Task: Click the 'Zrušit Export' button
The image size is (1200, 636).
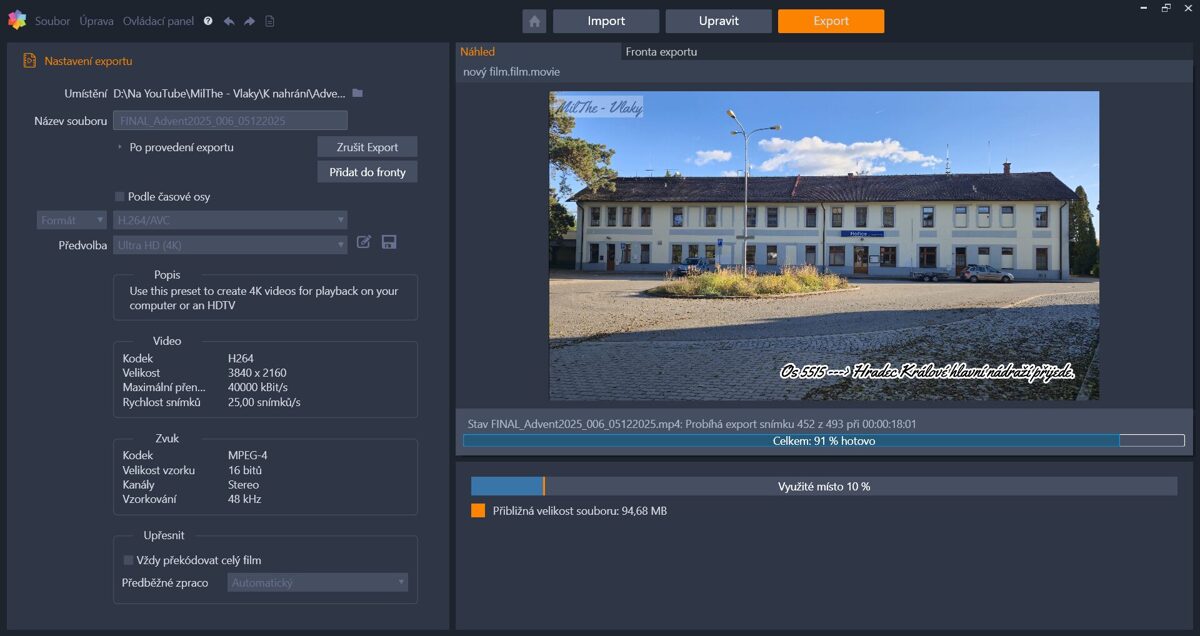Action: coord(367,147)
